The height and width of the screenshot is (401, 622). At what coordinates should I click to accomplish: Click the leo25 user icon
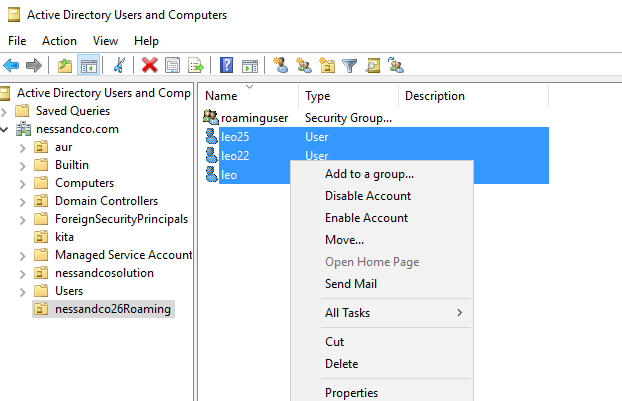(x=211, y=136)
